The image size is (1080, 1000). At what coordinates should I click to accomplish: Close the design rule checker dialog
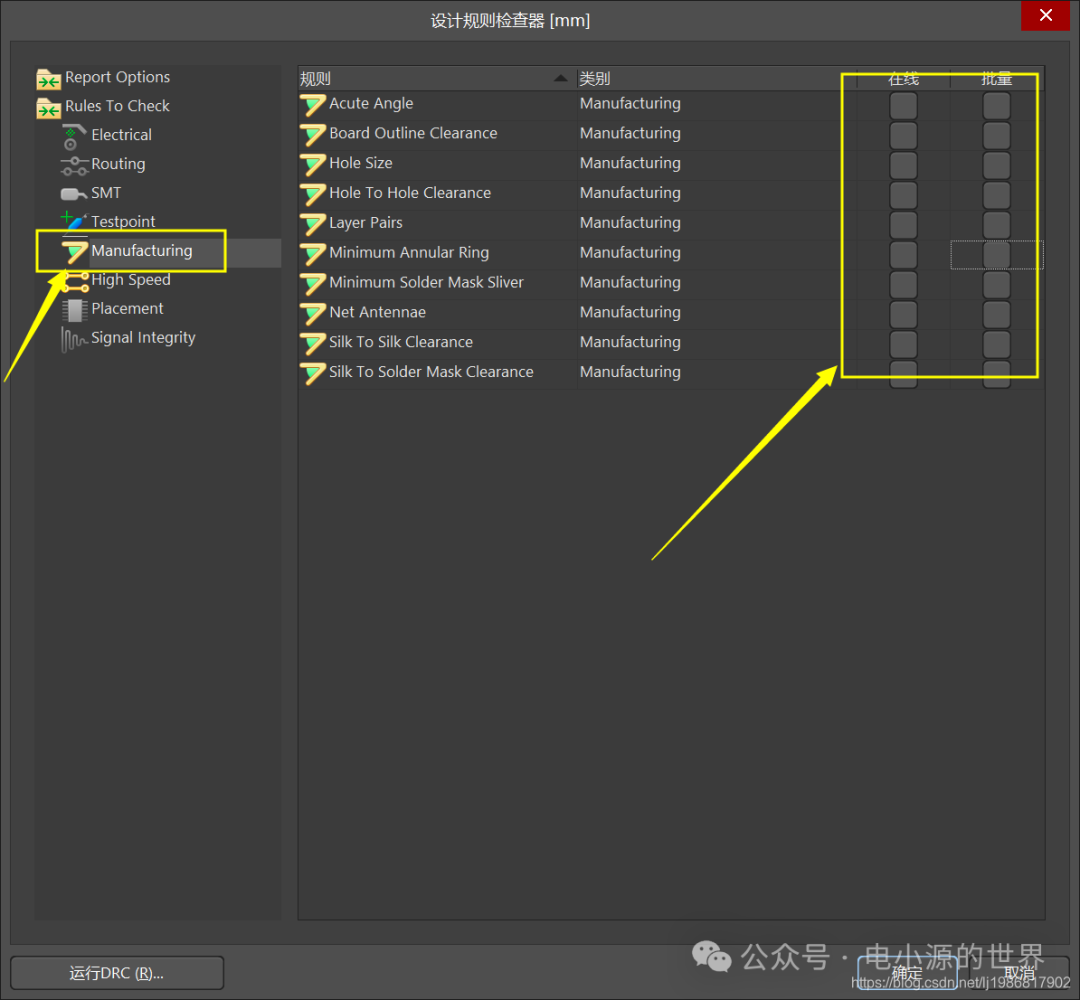(1045, 15)
